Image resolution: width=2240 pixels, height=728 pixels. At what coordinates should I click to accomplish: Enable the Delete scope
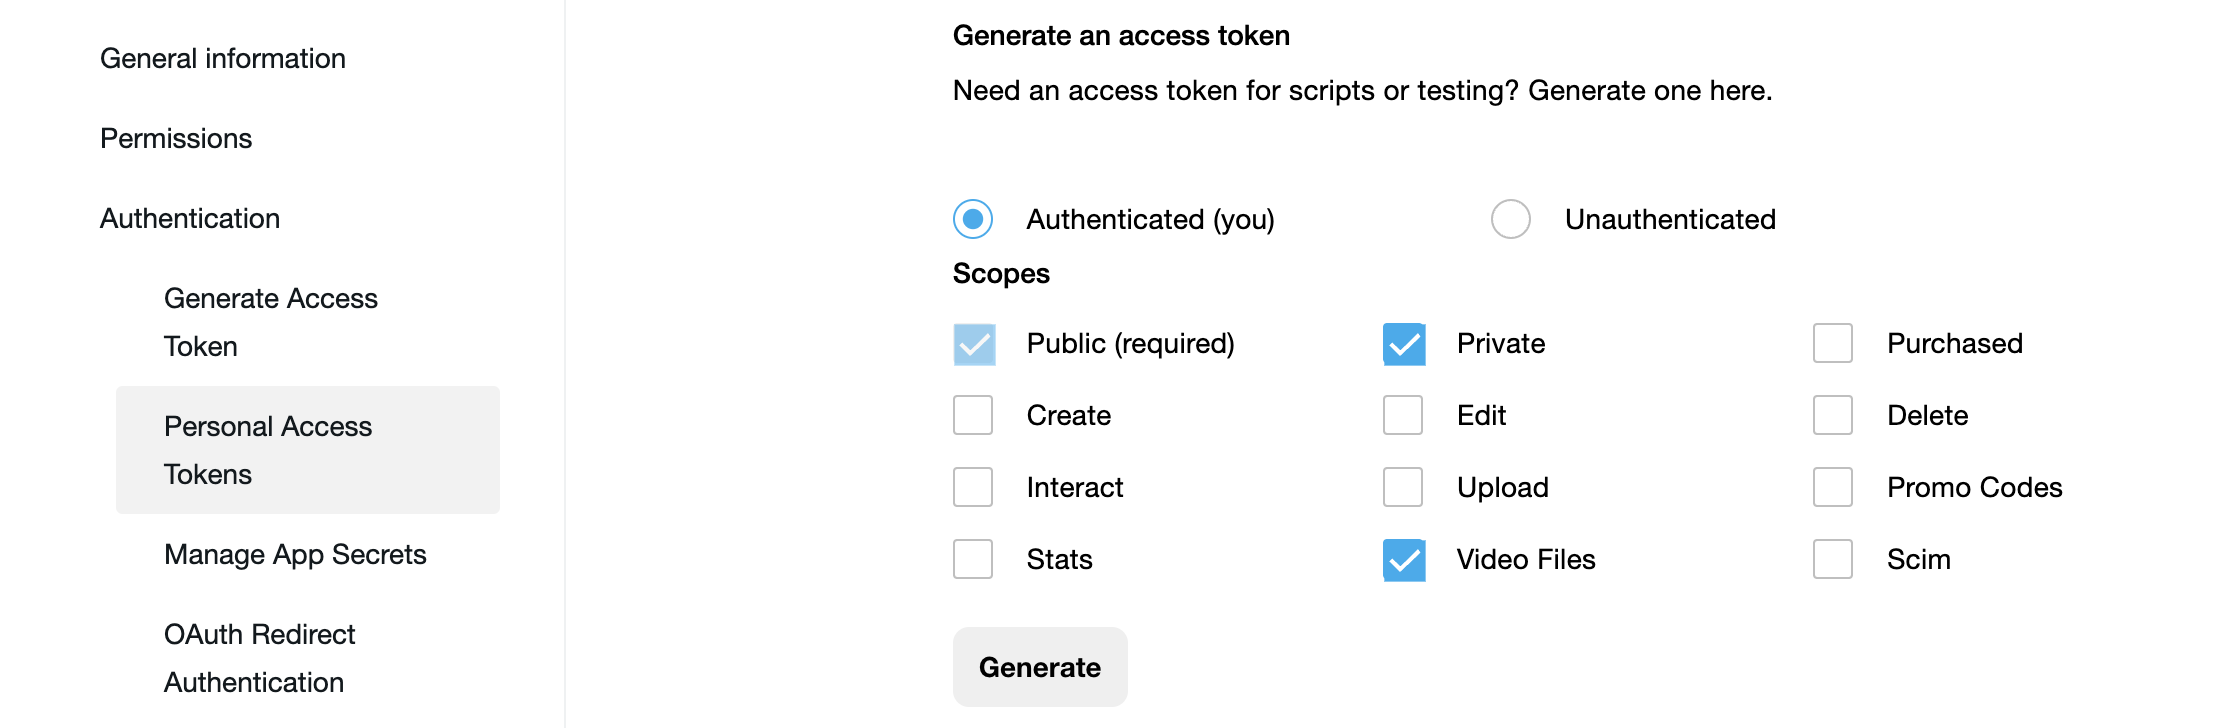(1833, 415)
